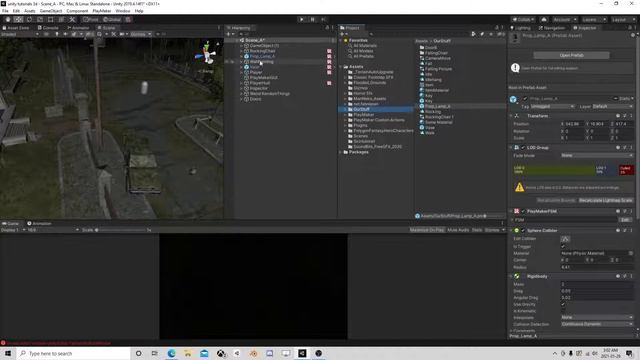
Task: Click the PlayMakerFSM component icon
Action: pyautogui.click(x=517, y=211)
